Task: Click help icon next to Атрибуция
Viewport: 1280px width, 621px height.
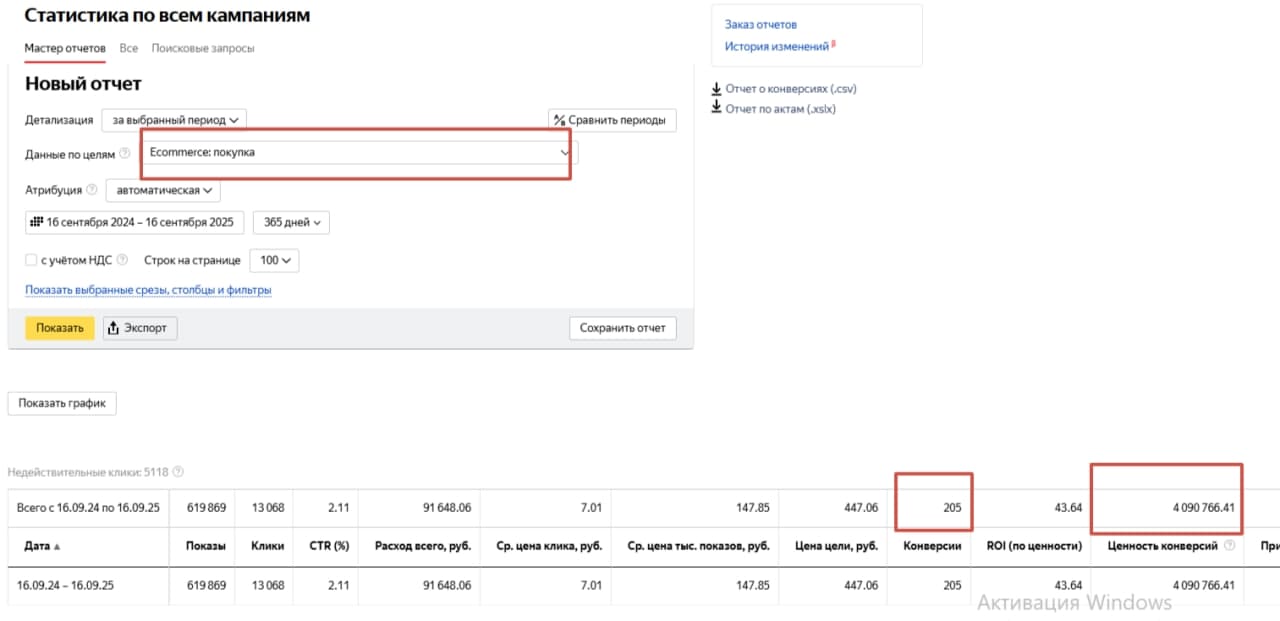Action: pos(92,190)
